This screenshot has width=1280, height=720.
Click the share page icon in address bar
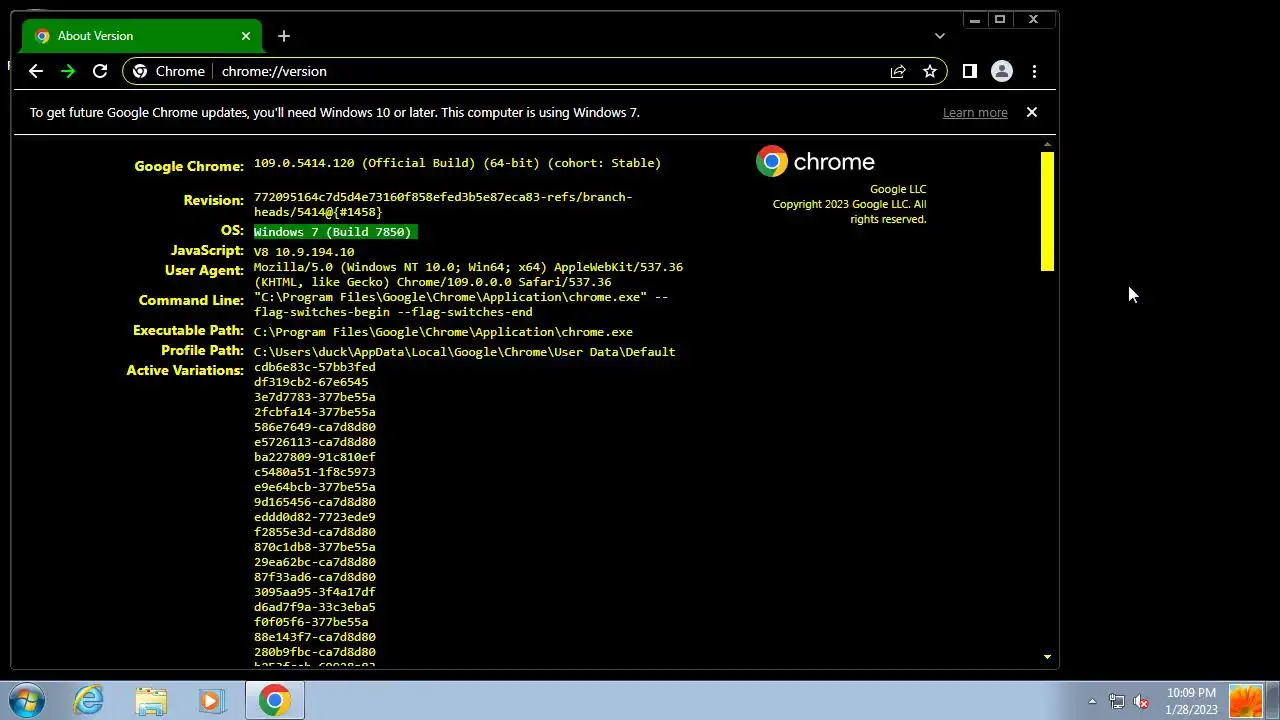click(x=898, y=71)
